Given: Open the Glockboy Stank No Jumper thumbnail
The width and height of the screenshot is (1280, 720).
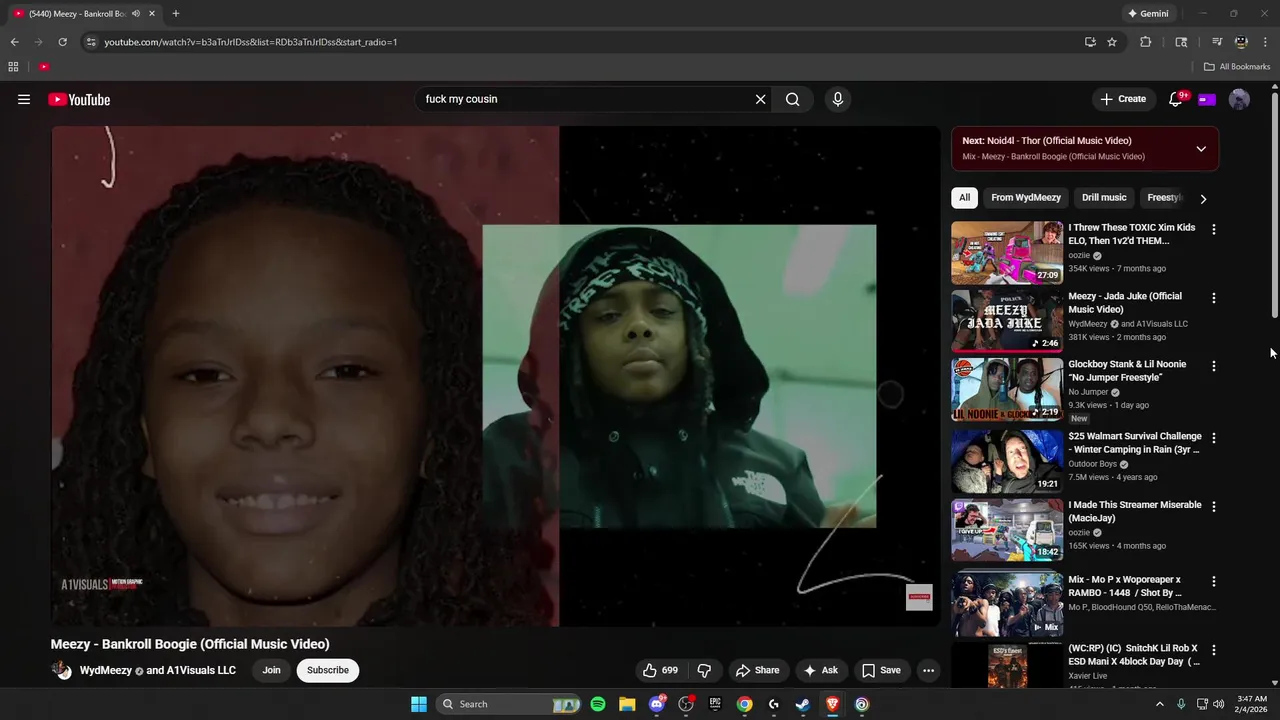Looking at the screenshot, I should click(x=1007, y=389).
